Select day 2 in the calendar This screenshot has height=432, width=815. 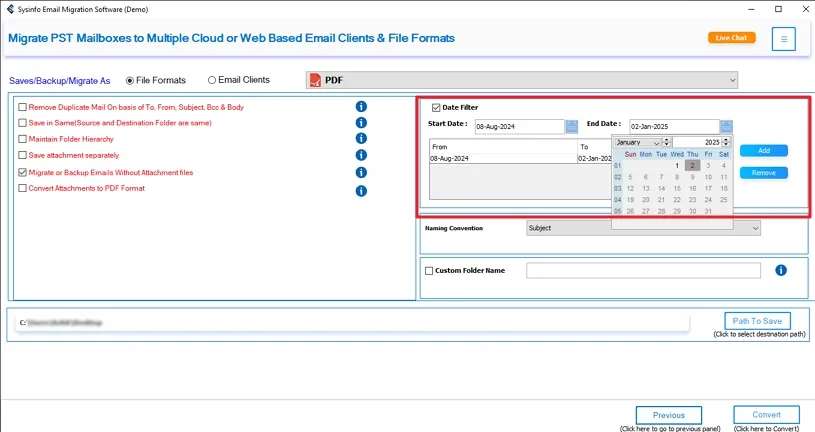pos(692,165)
